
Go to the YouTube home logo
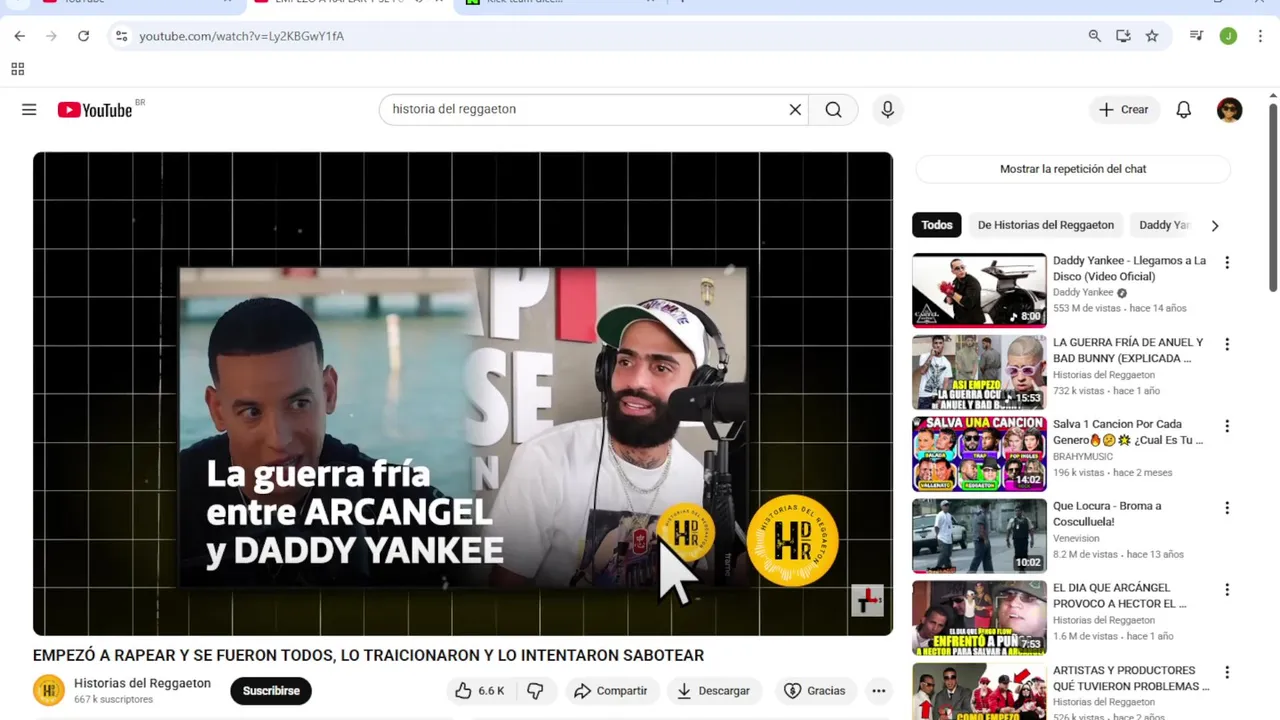[95, 110]
